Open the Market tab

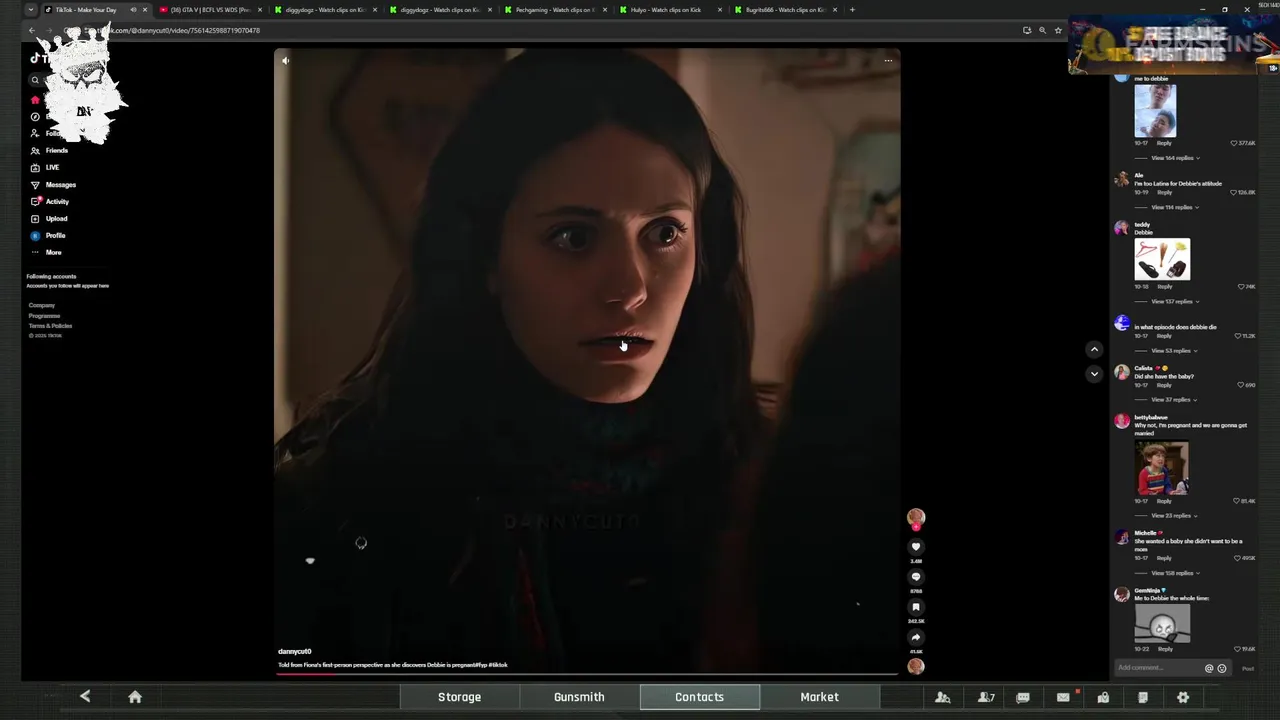(819, 697)
